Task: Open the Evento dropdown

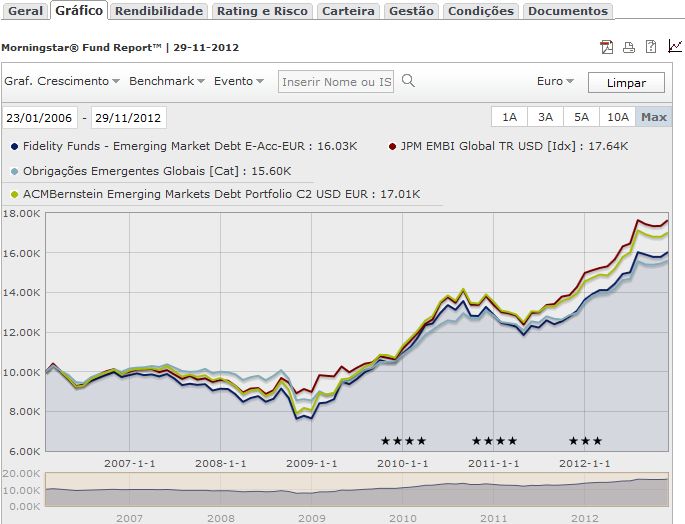Action: tap(239, 81)
